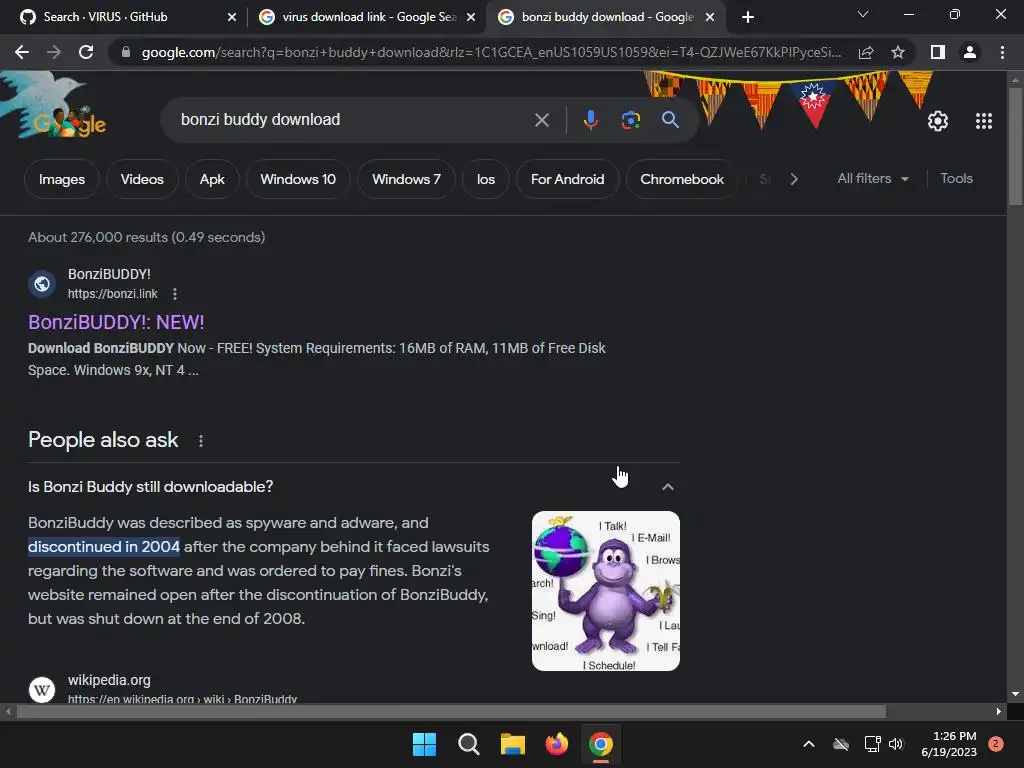This screenshot has height=768, width=1024.
Task: Close the virus download link tab
Action: (471, 17)
